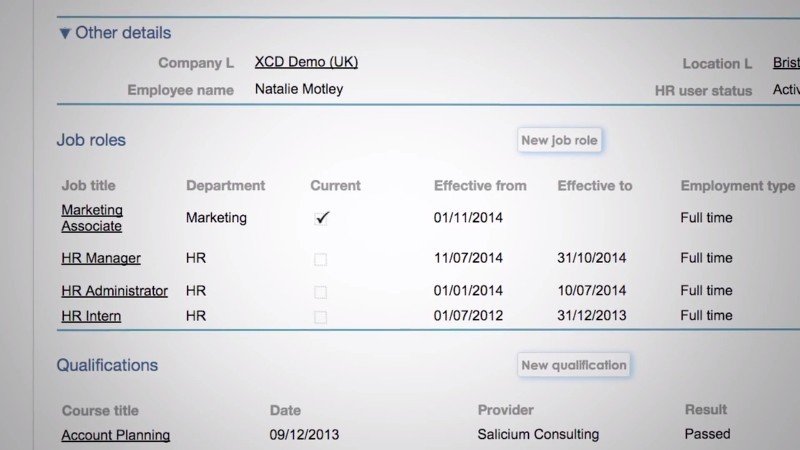Toggle Current checkbox for HR Intern

320,317
